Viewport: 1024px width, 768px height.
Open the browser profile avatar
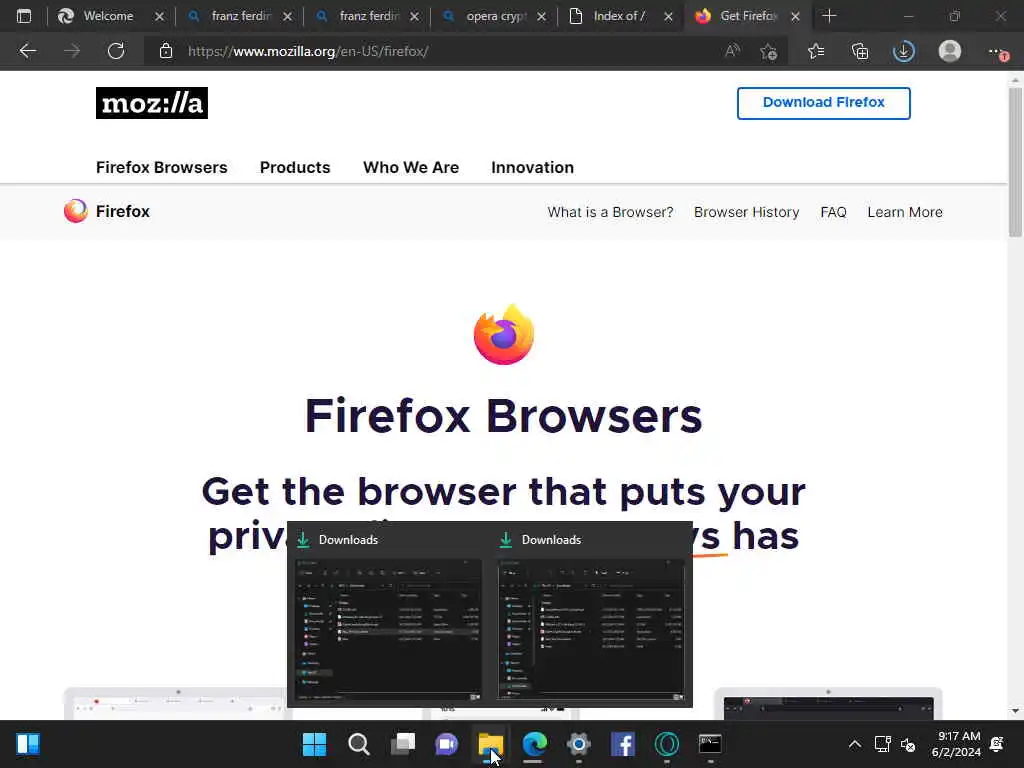[950, 51]
